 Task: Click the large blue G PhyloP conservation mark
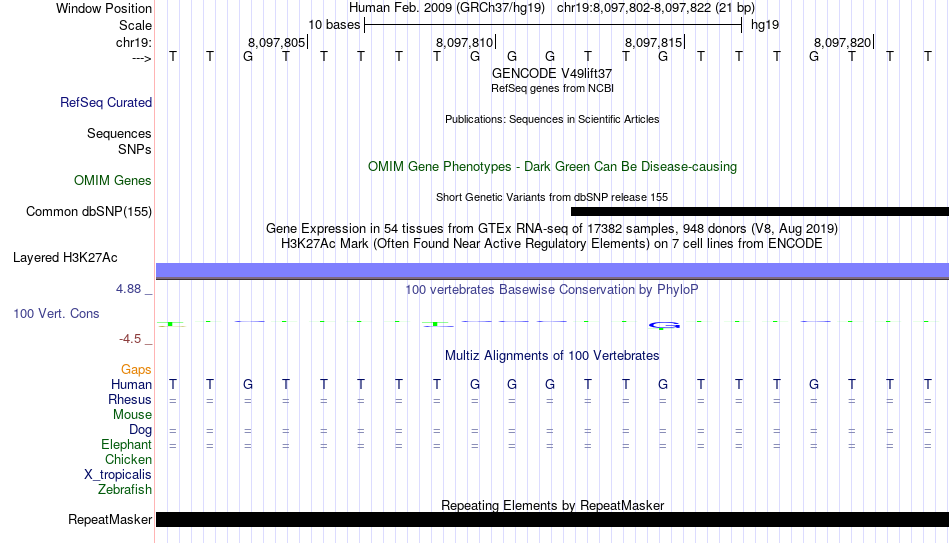664,325
